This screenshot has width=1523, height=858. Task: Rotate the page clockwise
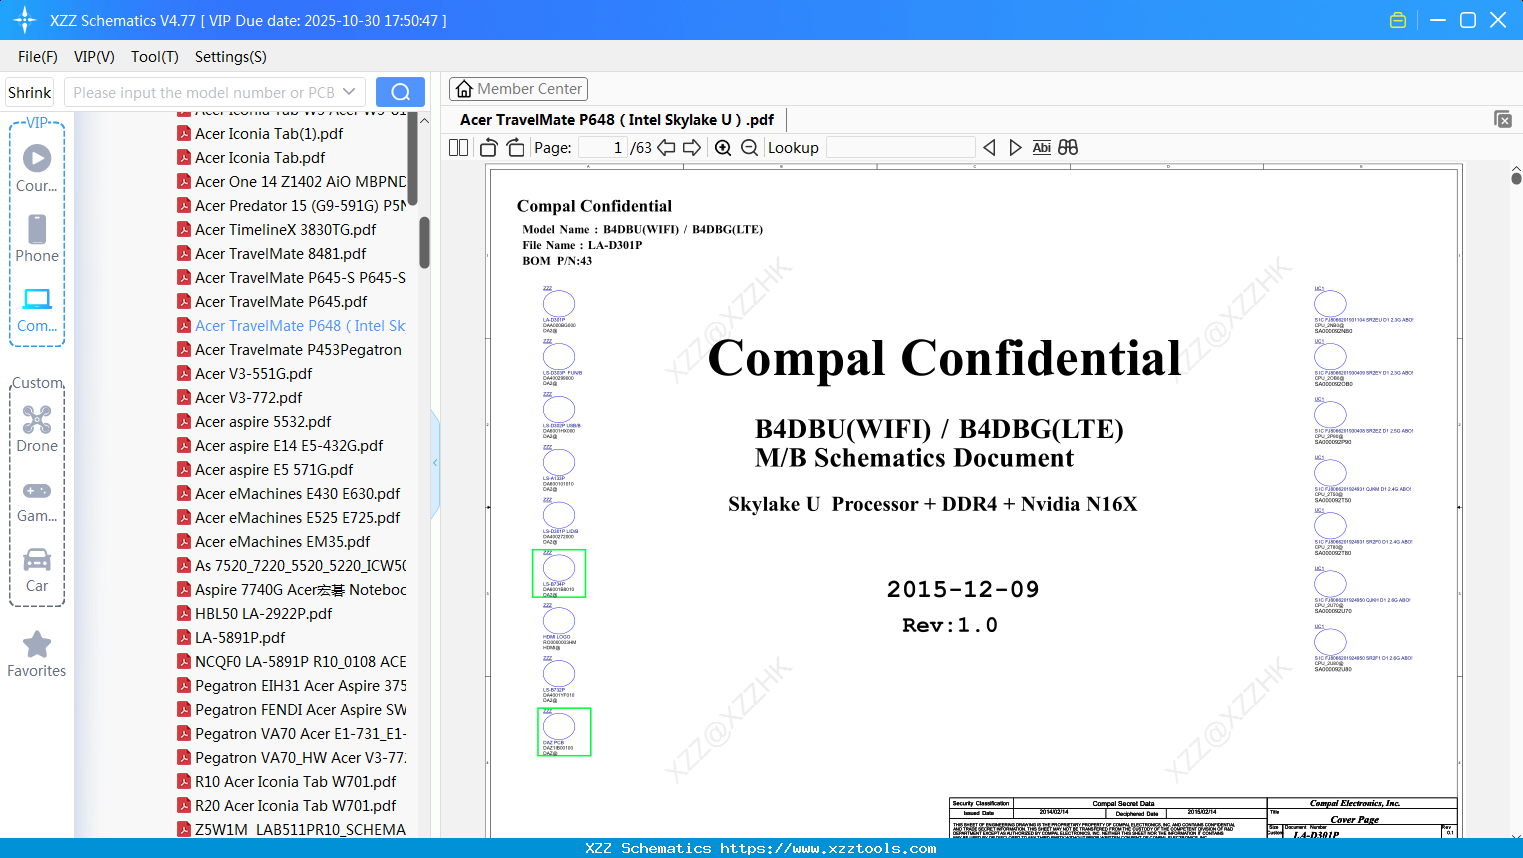point(516,148)
